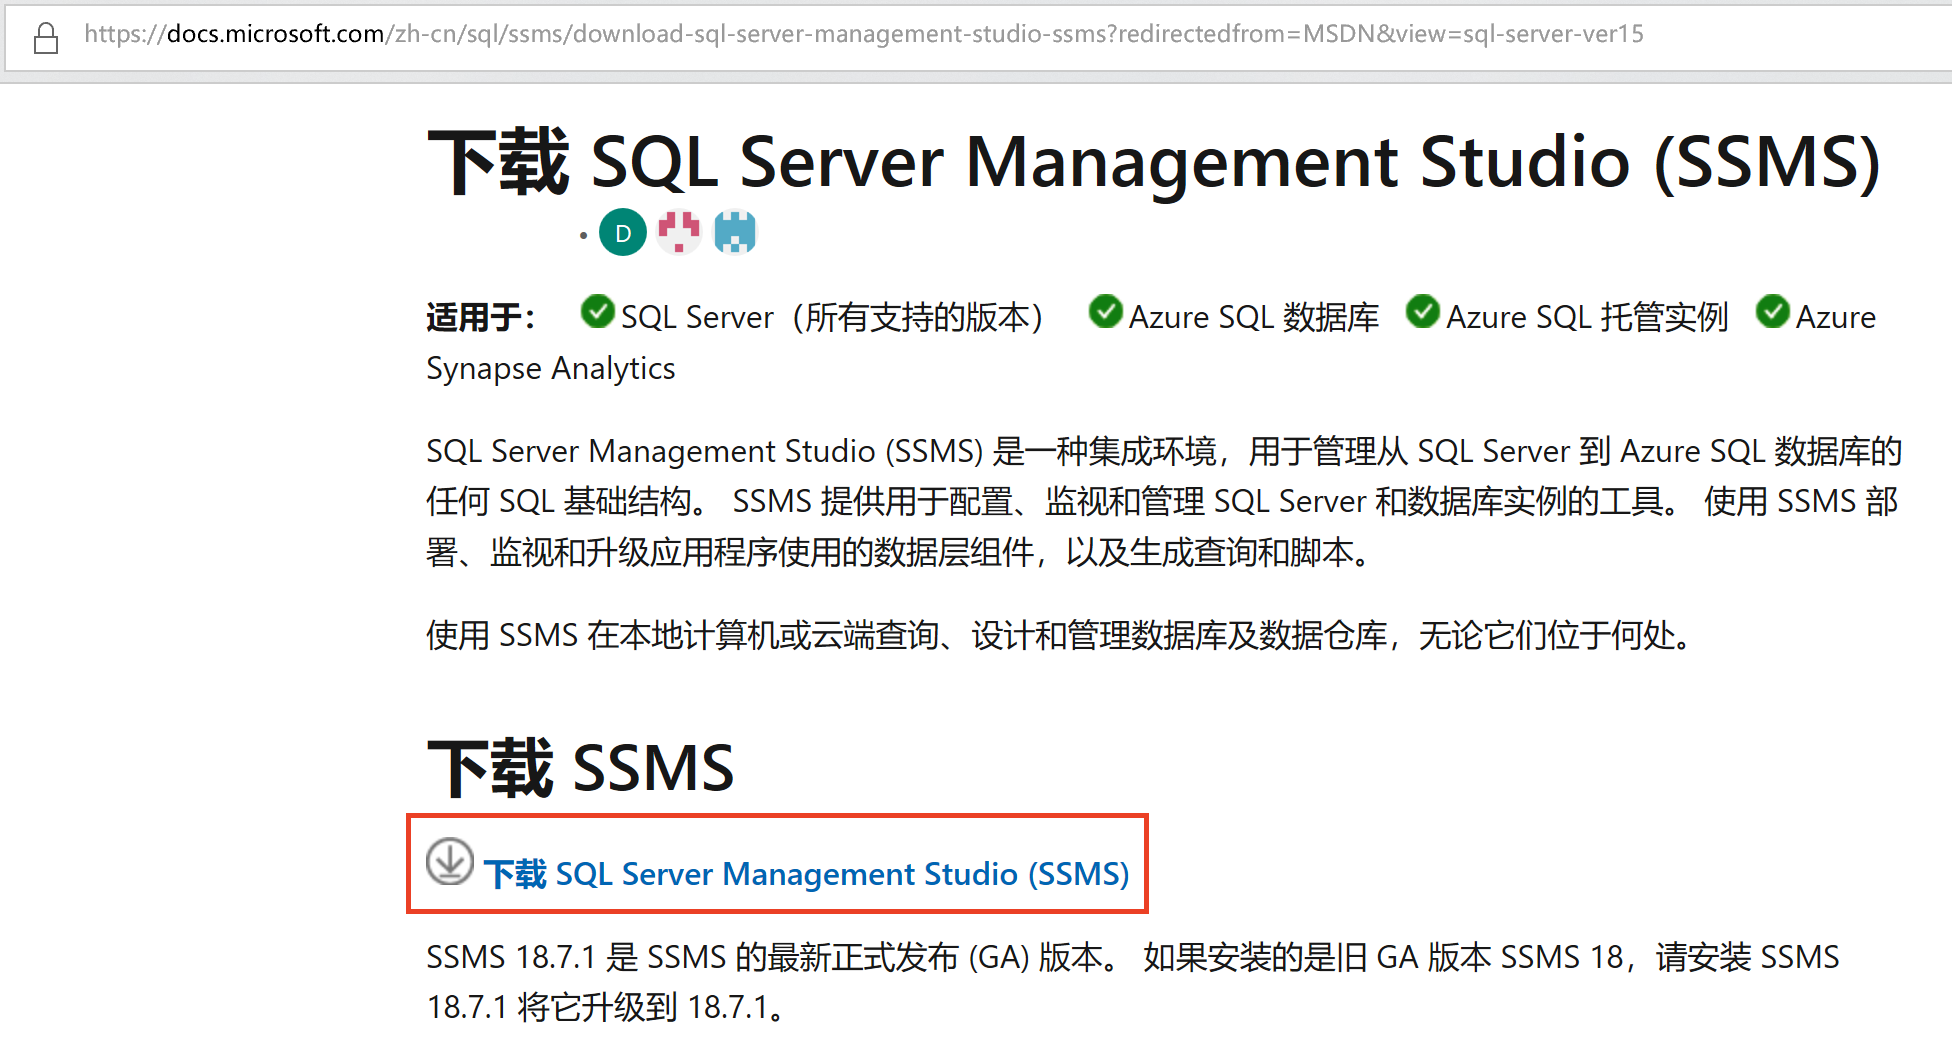This screenshot has width=1952, height=1054.
Task: Open the 下载 SQL Server Management Studio (SSMS) link
Action: [x=806, y=873]
